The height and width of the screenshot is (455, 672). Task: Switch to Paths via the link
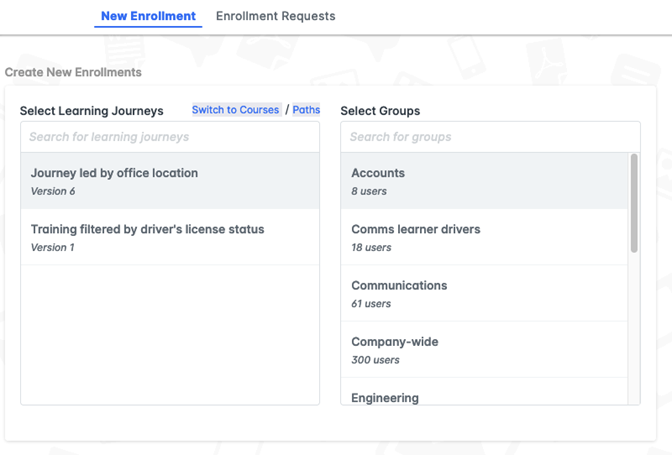point(306,110)
